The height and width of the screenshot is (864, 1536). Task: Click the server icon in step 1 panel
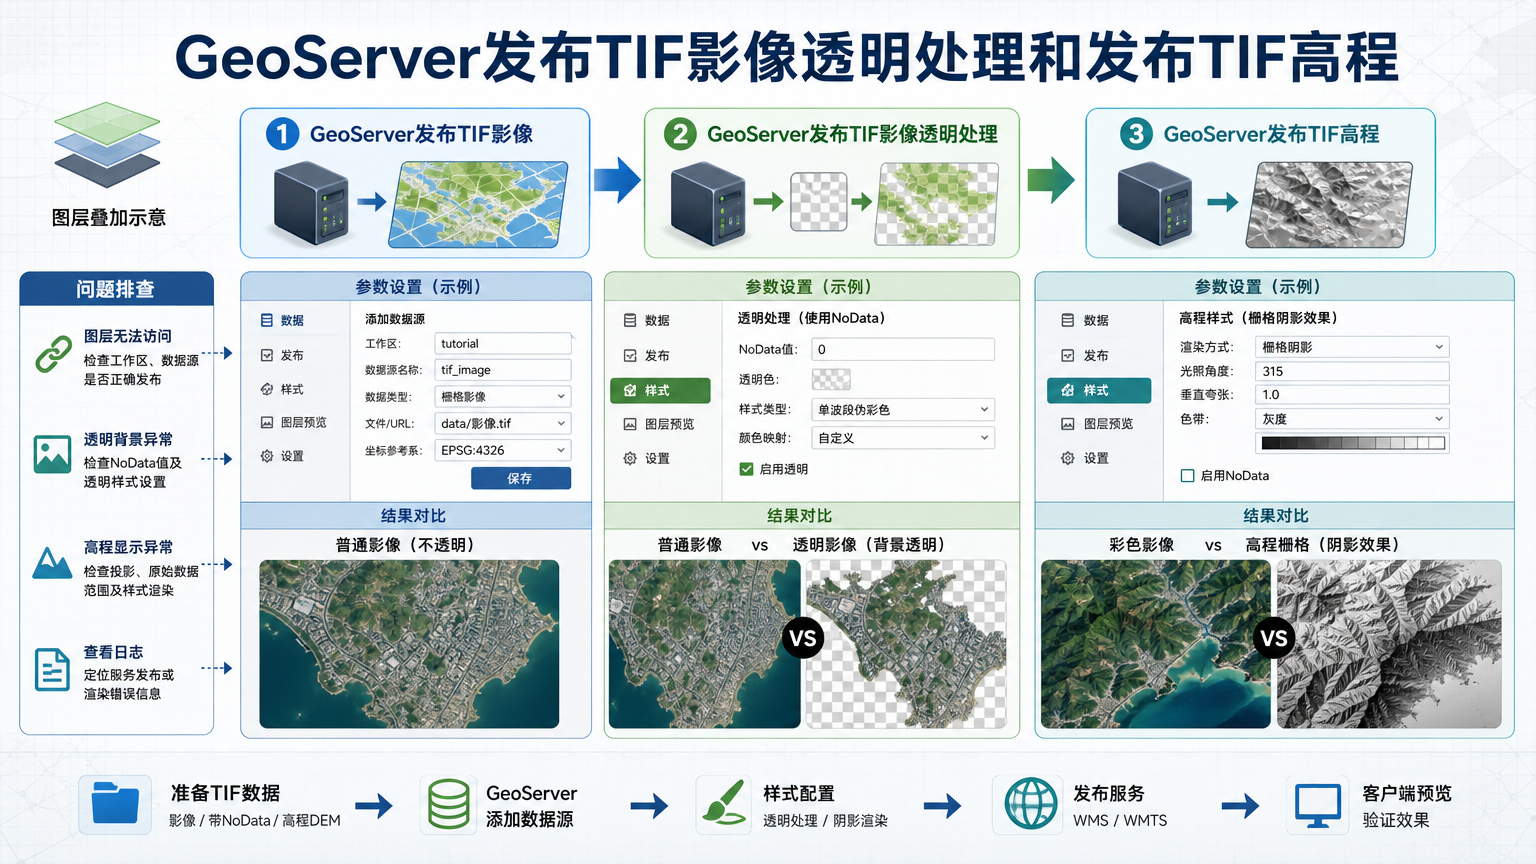[312, 203]
